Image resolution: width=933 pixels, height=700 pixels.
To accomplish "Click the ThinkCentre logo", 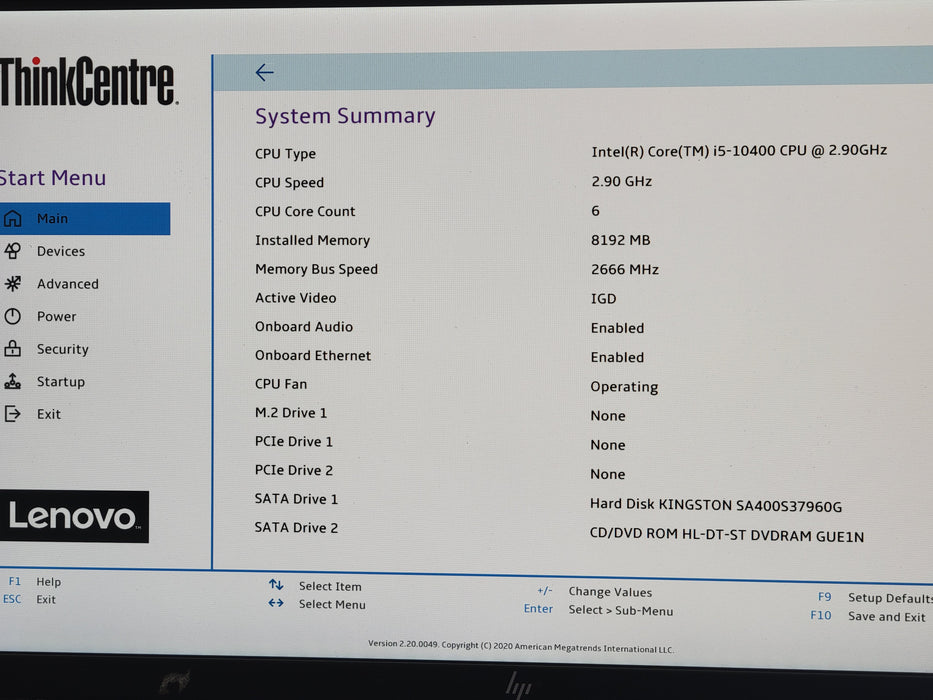I will [x=88, y=82].
